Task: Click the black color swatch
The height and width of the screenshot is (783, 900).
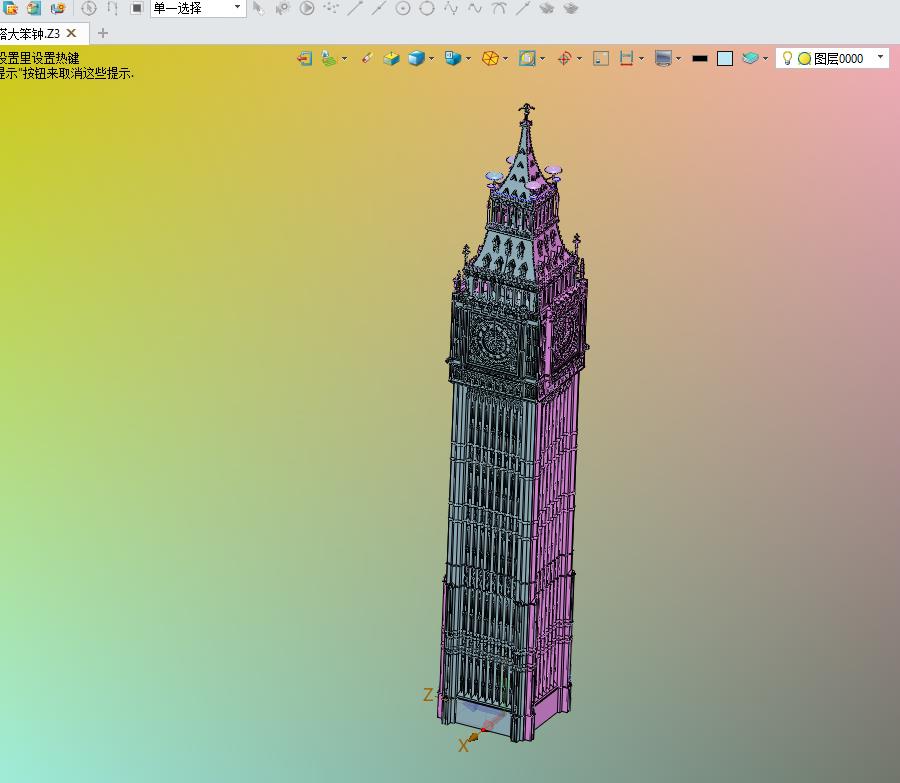Action: (x=700, y=59)
